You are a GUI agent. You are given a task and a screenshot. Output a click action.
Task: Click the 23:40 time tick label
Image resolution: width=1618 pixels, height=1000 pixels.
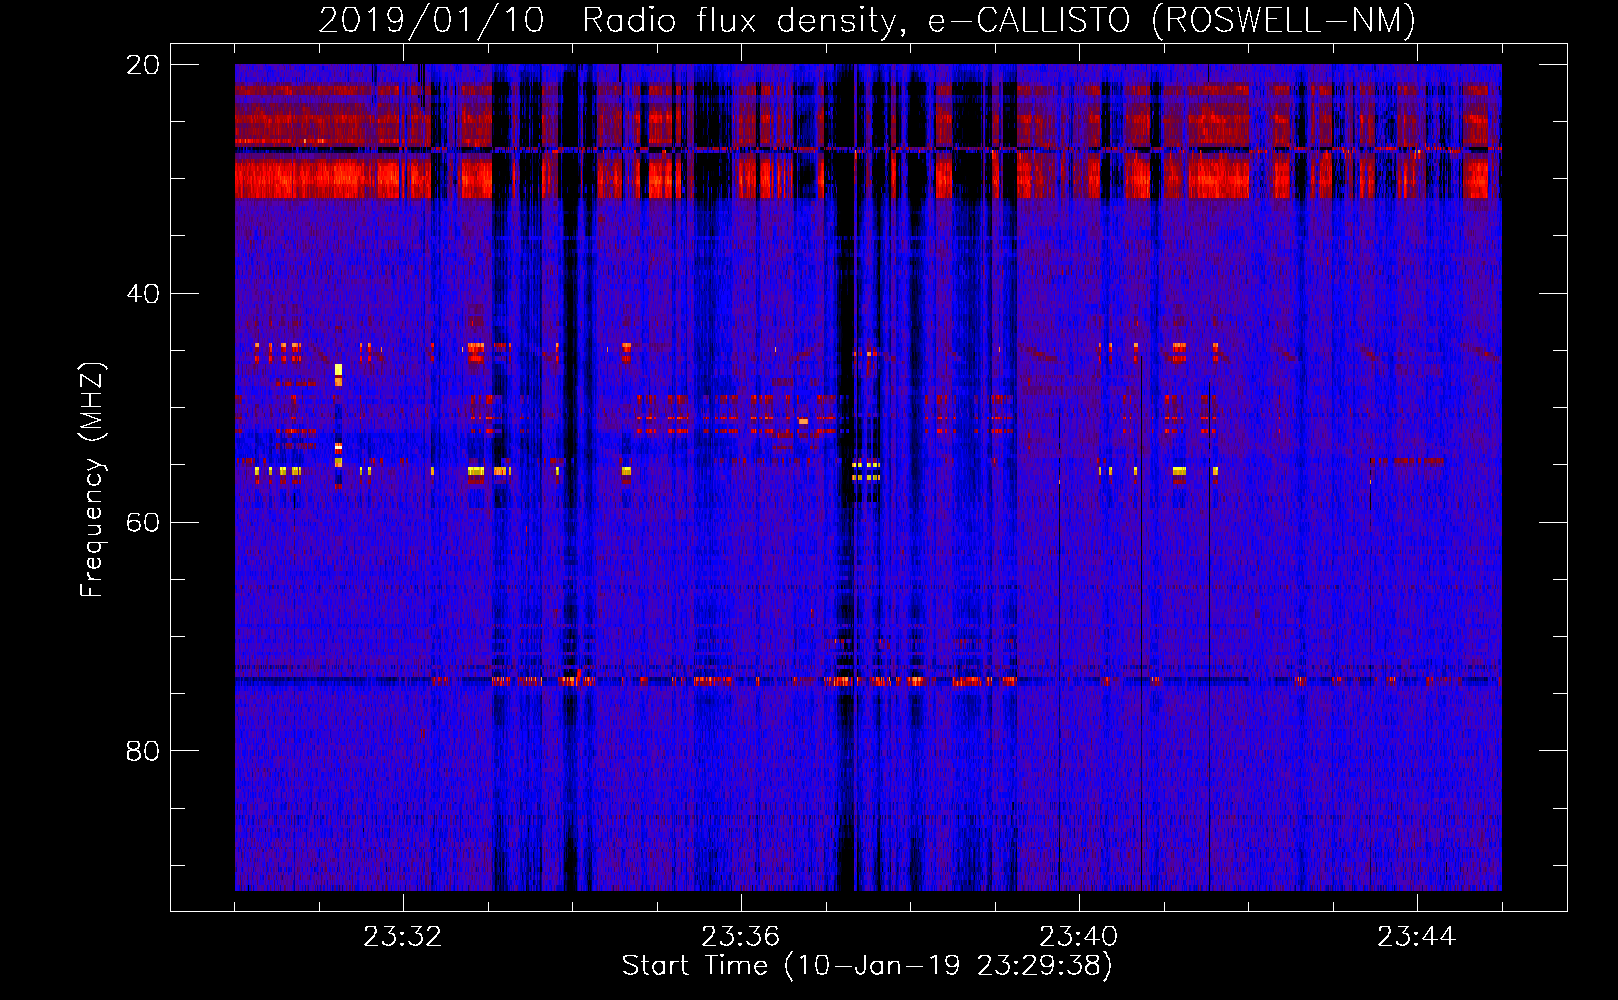pos(1078,937)
